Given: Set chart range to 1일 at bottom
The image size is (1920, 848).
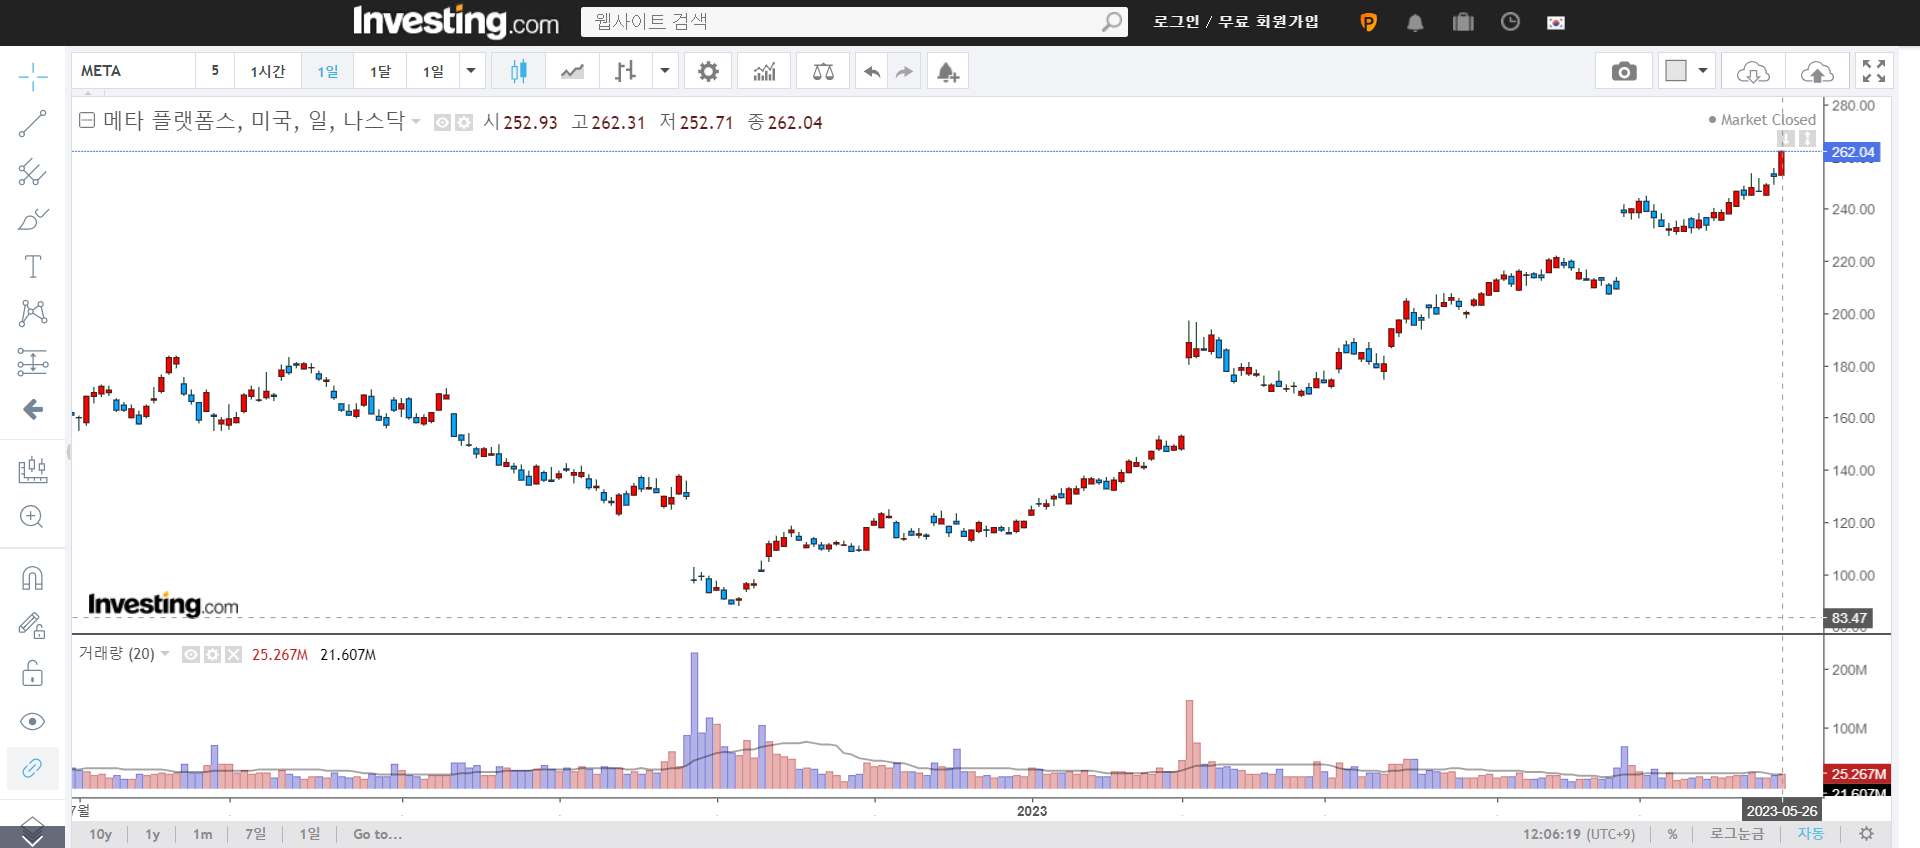Looking at the screenshot, I should (x=310, y=834).
